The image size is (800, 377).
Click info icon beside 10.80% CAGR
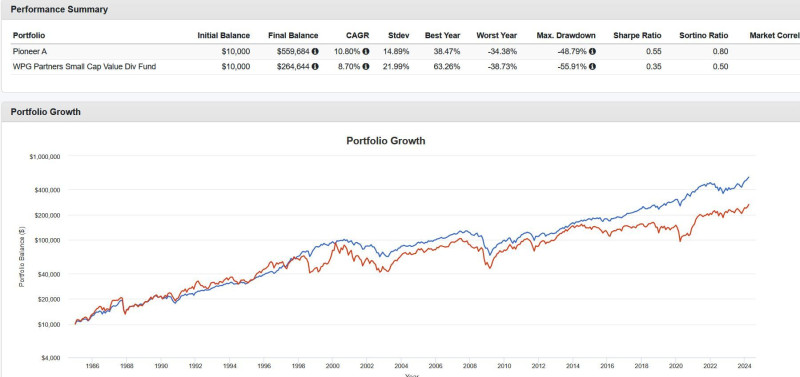click(366, 52)
